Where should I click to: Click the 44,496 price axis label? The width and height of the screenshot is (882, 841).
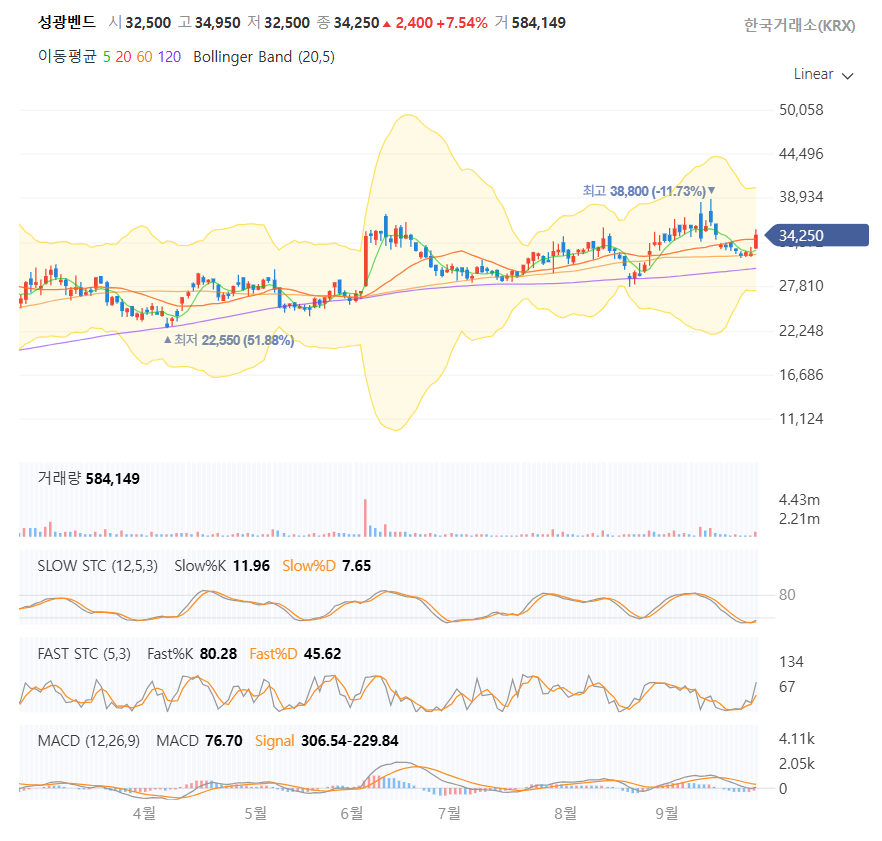801,154
